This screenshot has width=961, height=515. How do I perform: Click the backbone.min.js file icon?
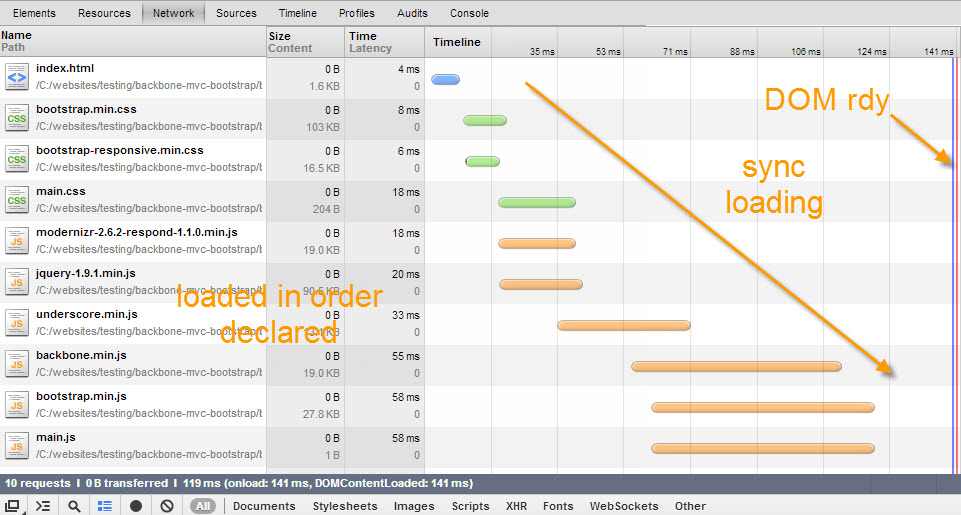pos(17,364)
